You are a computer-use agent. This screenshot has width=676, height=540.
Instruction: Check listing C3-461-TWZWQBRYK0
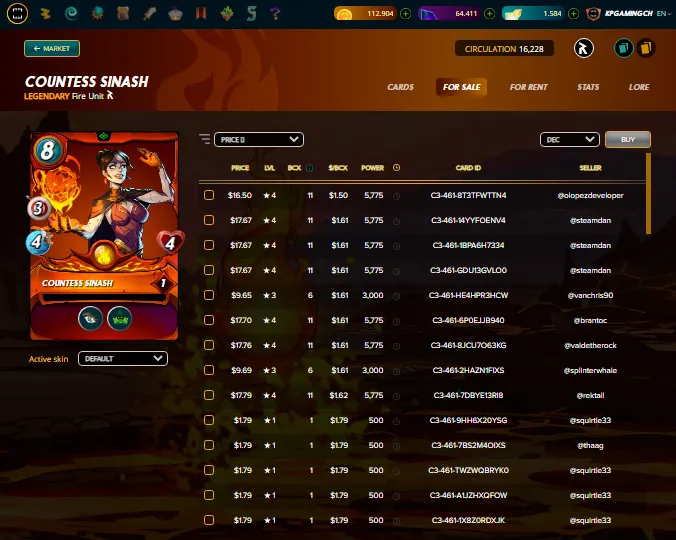(x=209, y=470)
